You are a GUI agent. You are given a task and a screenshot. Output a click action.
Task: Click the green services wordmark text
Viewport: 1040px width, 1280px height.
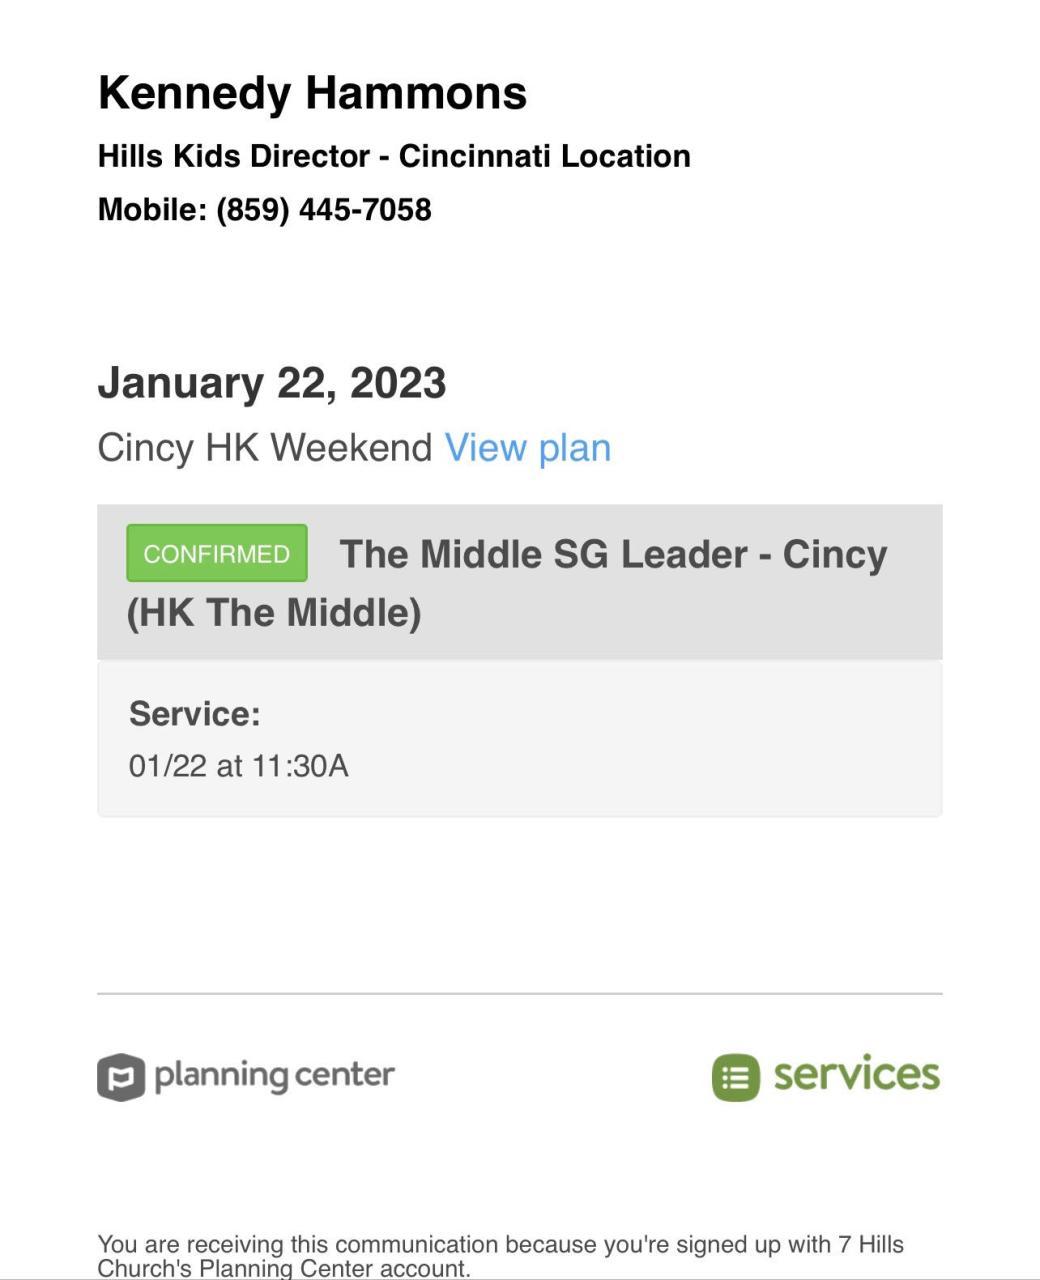point(856,1075)
